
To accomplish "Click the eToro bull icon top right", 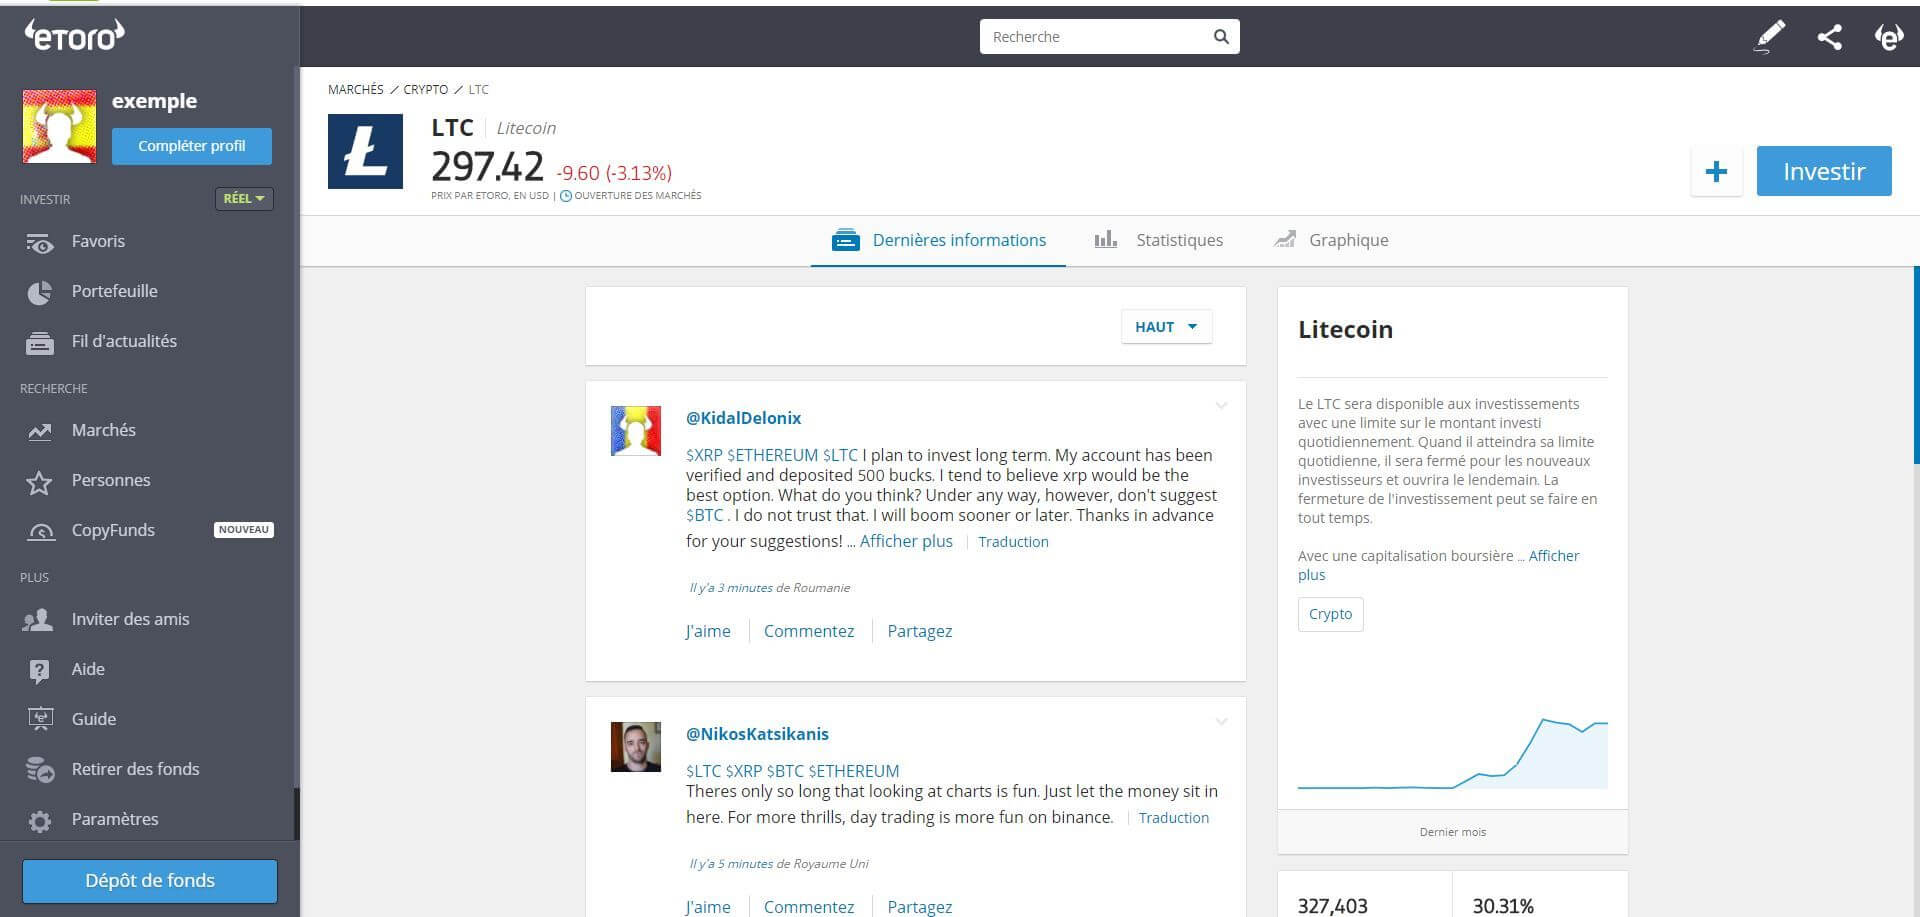I will (x=1888, y=37).
